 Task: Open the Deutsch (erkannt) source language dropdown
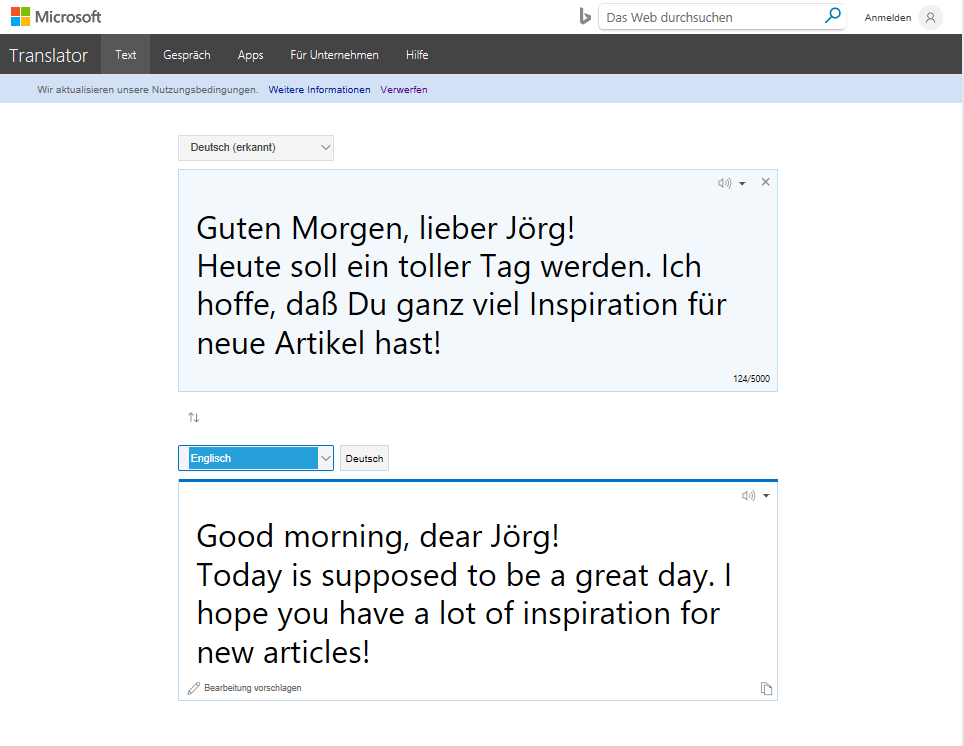coord(256,148)
